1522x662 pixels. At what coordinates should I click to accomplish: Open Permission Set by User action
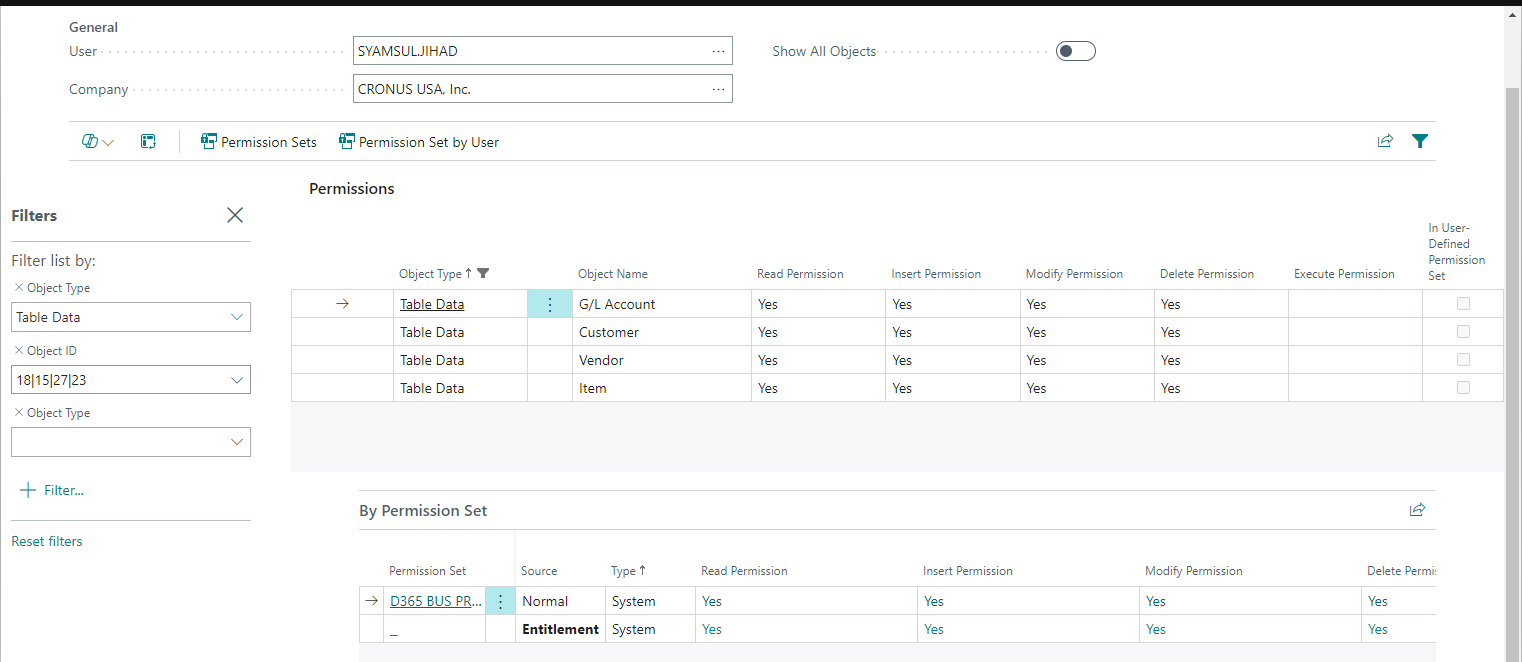419,142
